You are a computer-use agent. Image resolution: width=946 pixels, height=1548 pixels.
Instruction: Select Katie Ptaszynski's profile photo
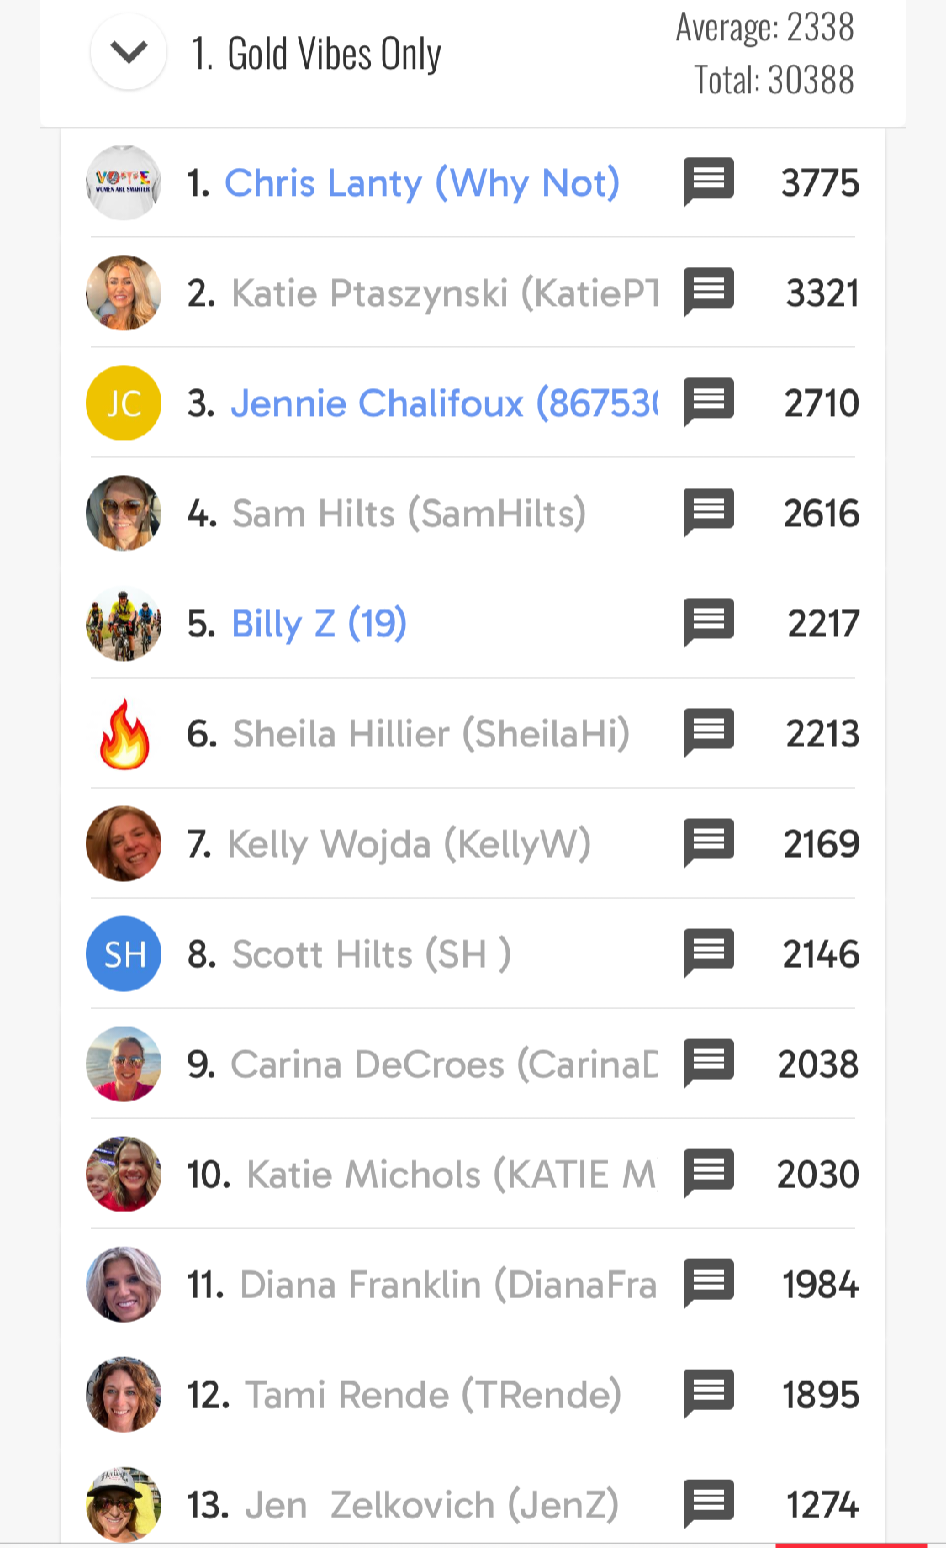point(124,292)
